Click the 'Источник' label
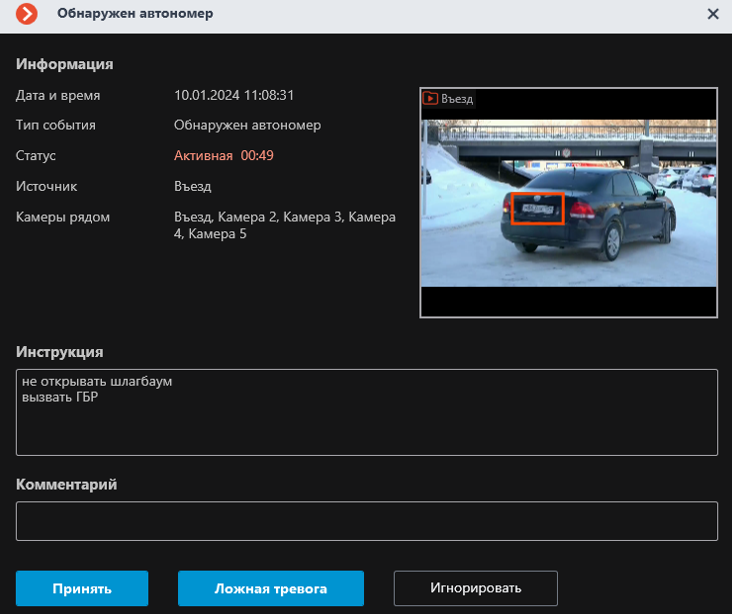732x614 pixels. pyautogui.click(x=47, y=186)
